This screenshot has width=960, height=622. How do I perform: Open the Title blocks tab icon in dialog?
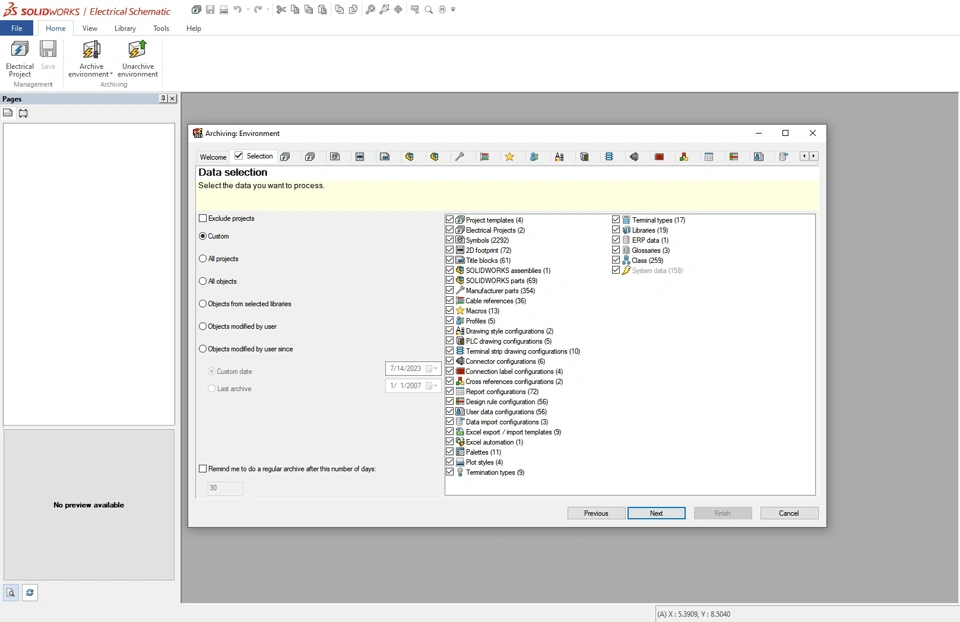click(384, 157)
